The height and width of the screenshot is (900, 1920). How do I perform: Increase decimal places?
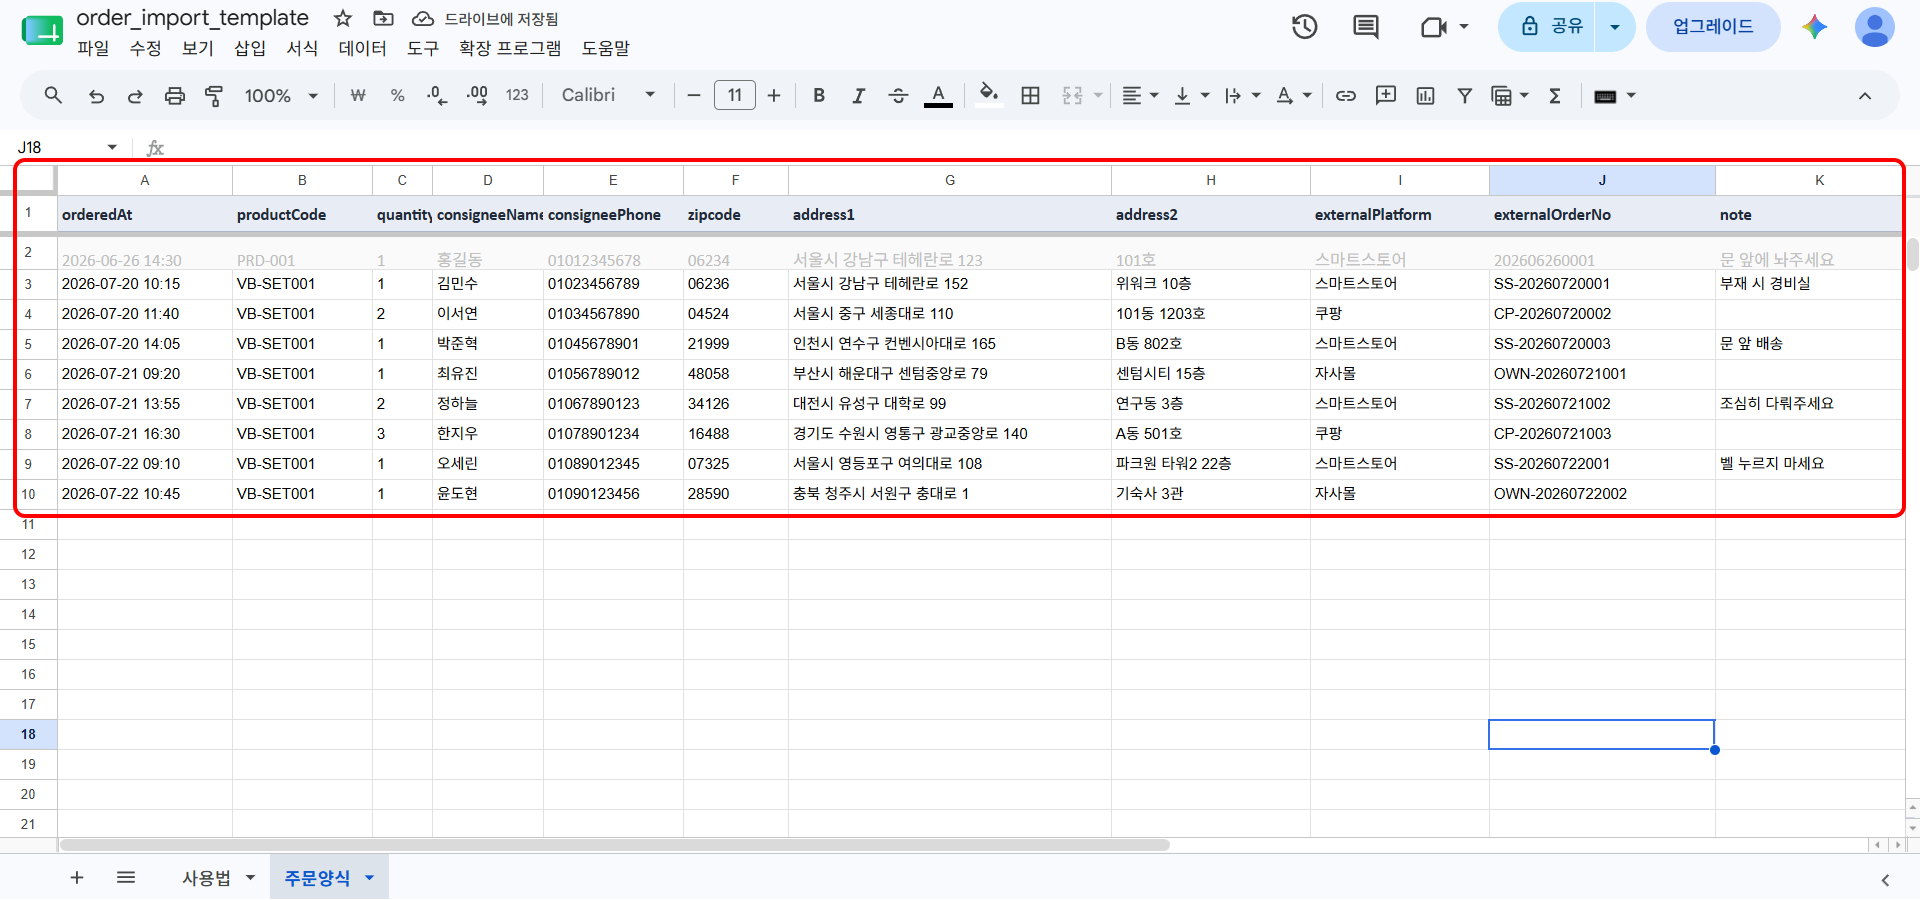477,96
